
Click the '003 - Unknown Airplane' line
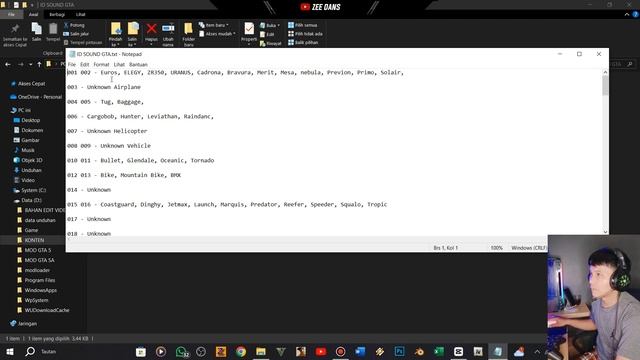tap(104, 87)
